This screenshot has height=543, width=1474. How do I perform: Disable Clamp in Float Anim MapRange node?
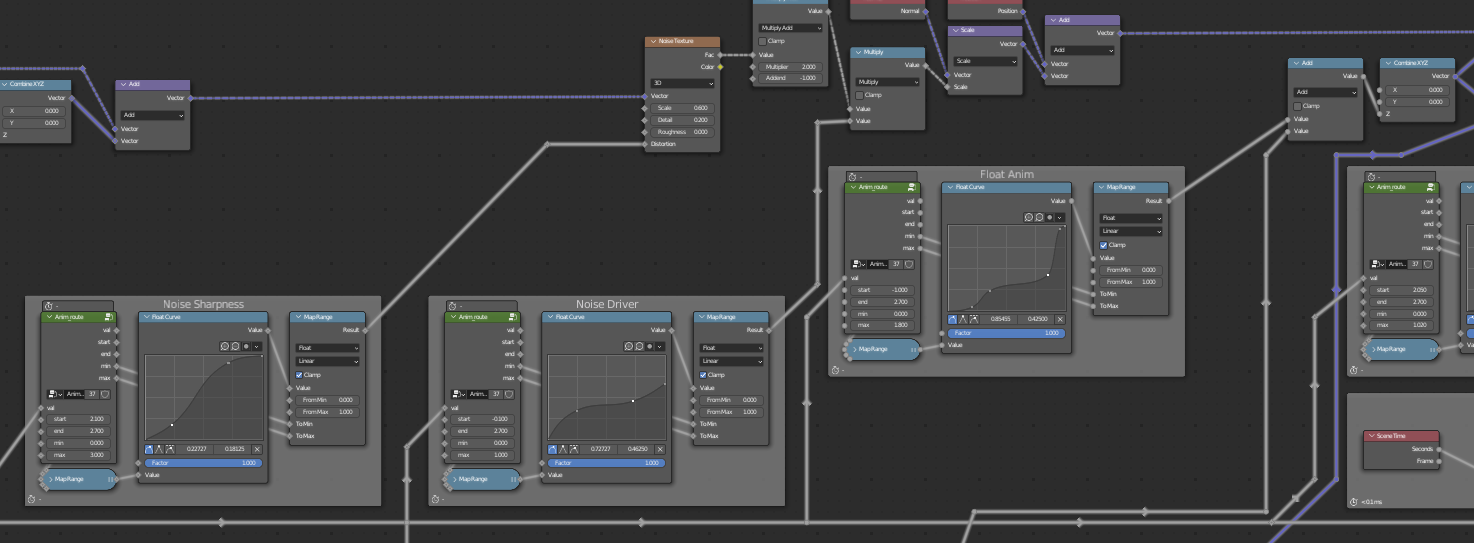click(1103, 244)
